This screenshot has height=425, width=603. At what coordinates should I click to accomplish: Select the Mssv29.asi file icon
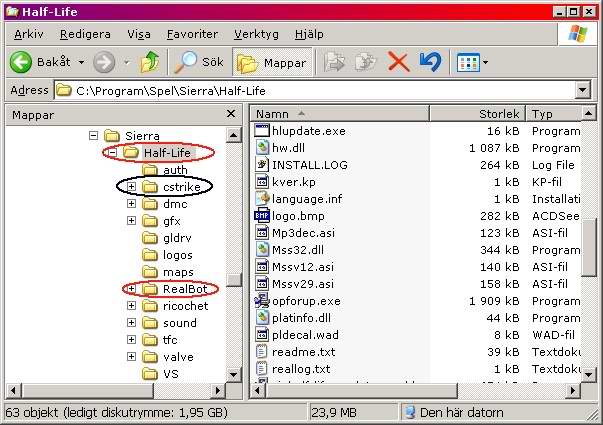click(262, 283)
